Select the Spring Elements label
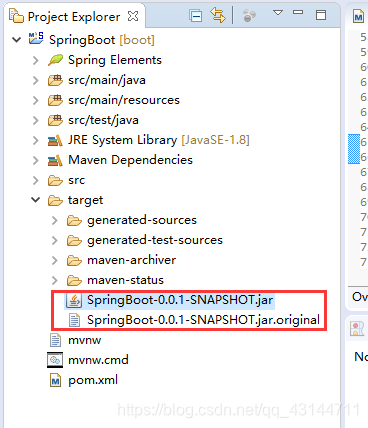 click(x=115, y=60)
